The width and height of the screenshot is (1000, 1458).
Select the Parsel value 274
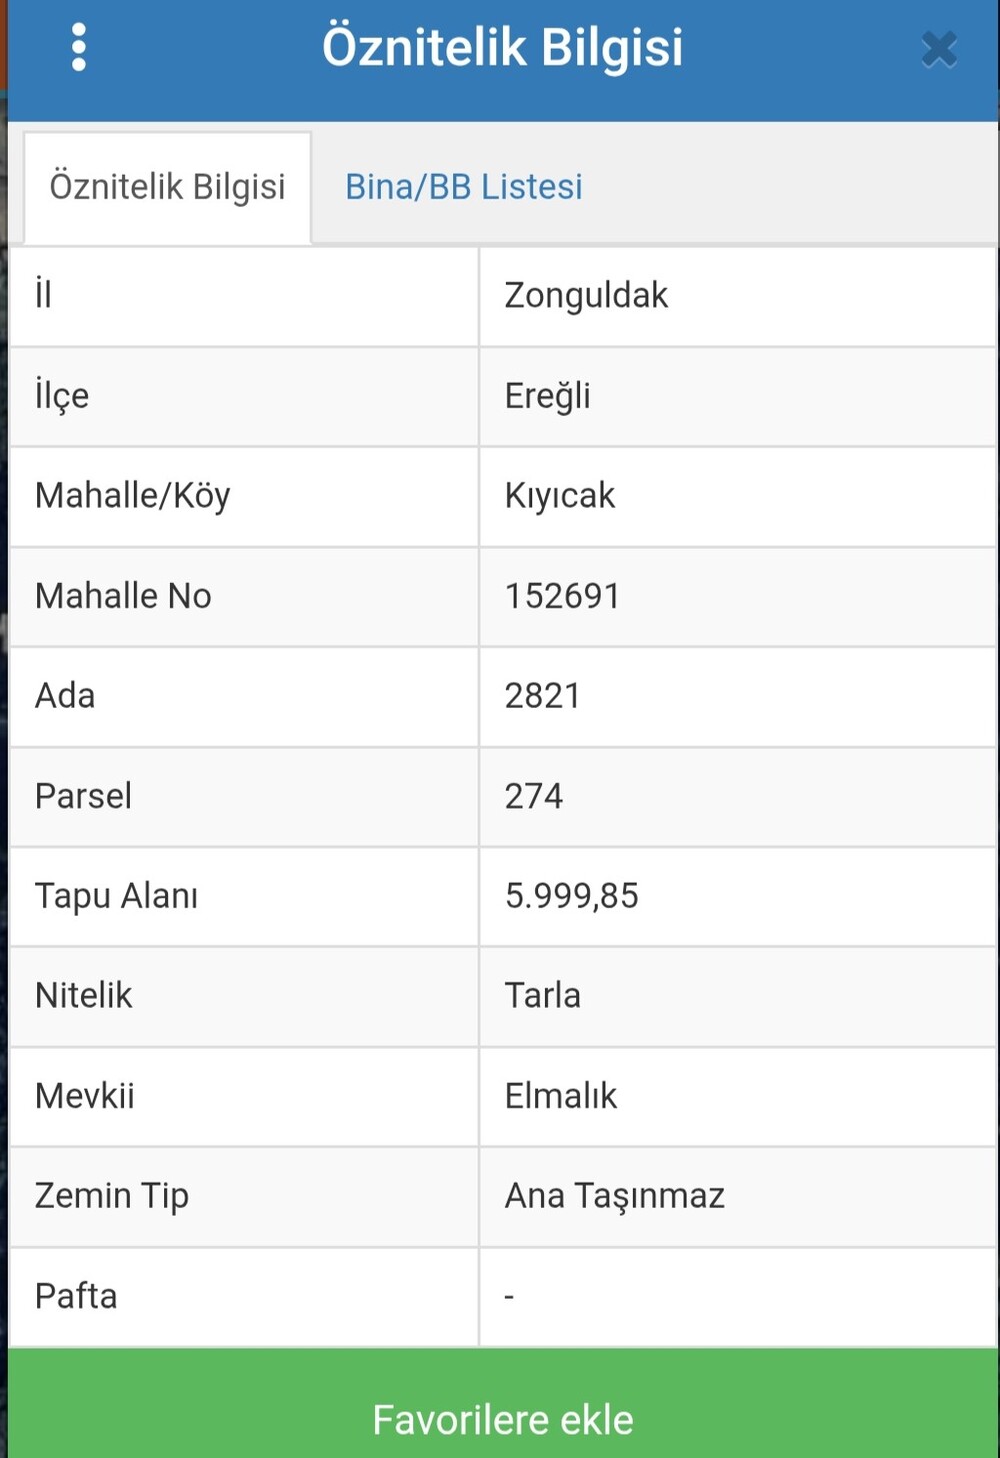coord(533,796)
